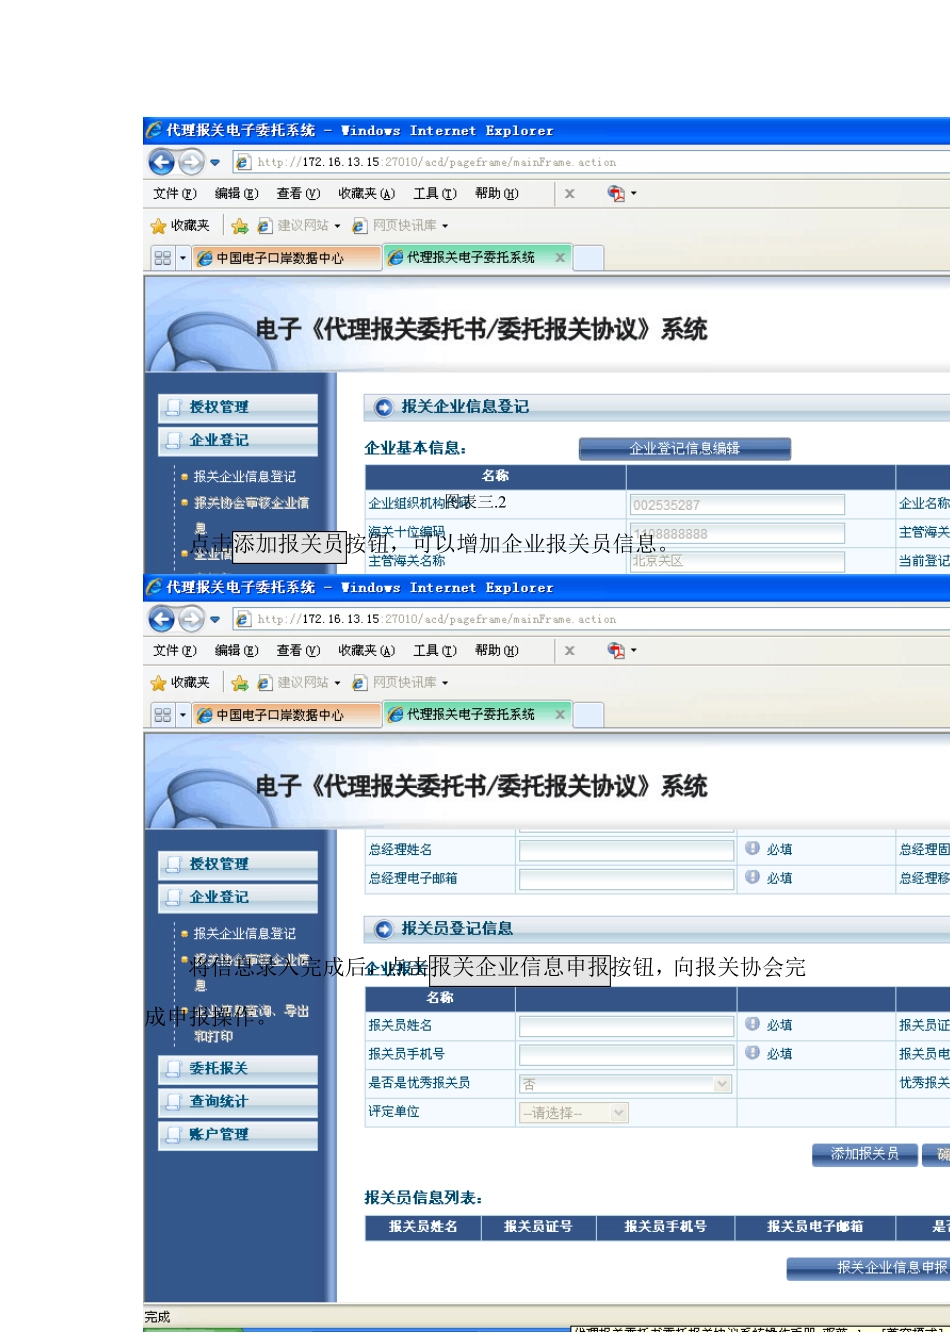Image resolution: width=950 pixels, height=1344 pixels.
Task: Open 文件 menu in upper browser
Action: click(175, 193)
